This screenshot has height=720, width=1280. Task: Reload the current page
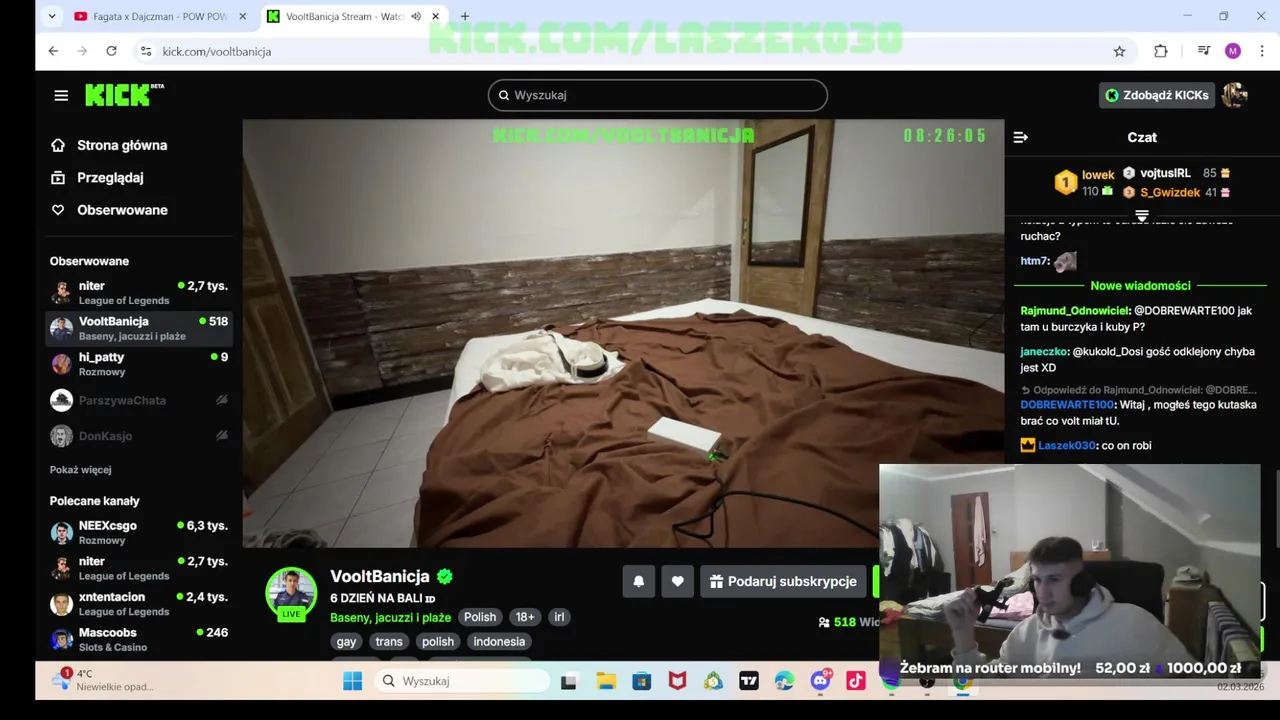(111, 51)
